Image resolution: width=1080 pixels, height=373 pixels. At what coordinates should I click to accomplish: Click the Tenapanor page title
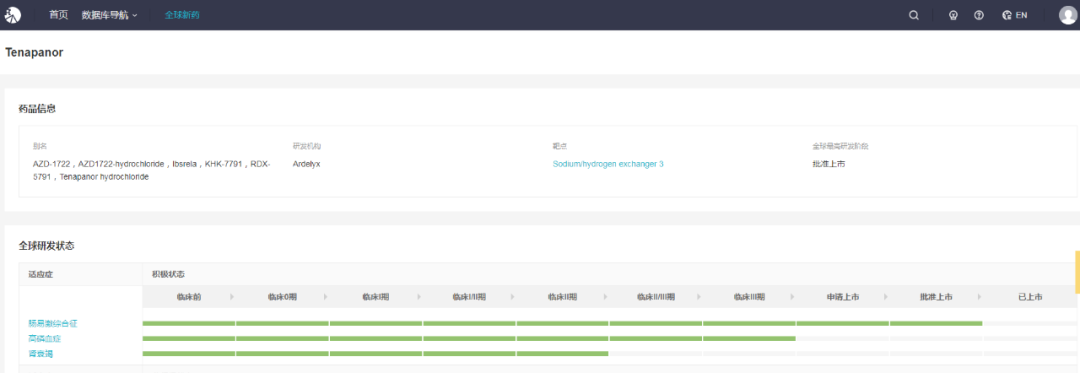pos(34,52)
